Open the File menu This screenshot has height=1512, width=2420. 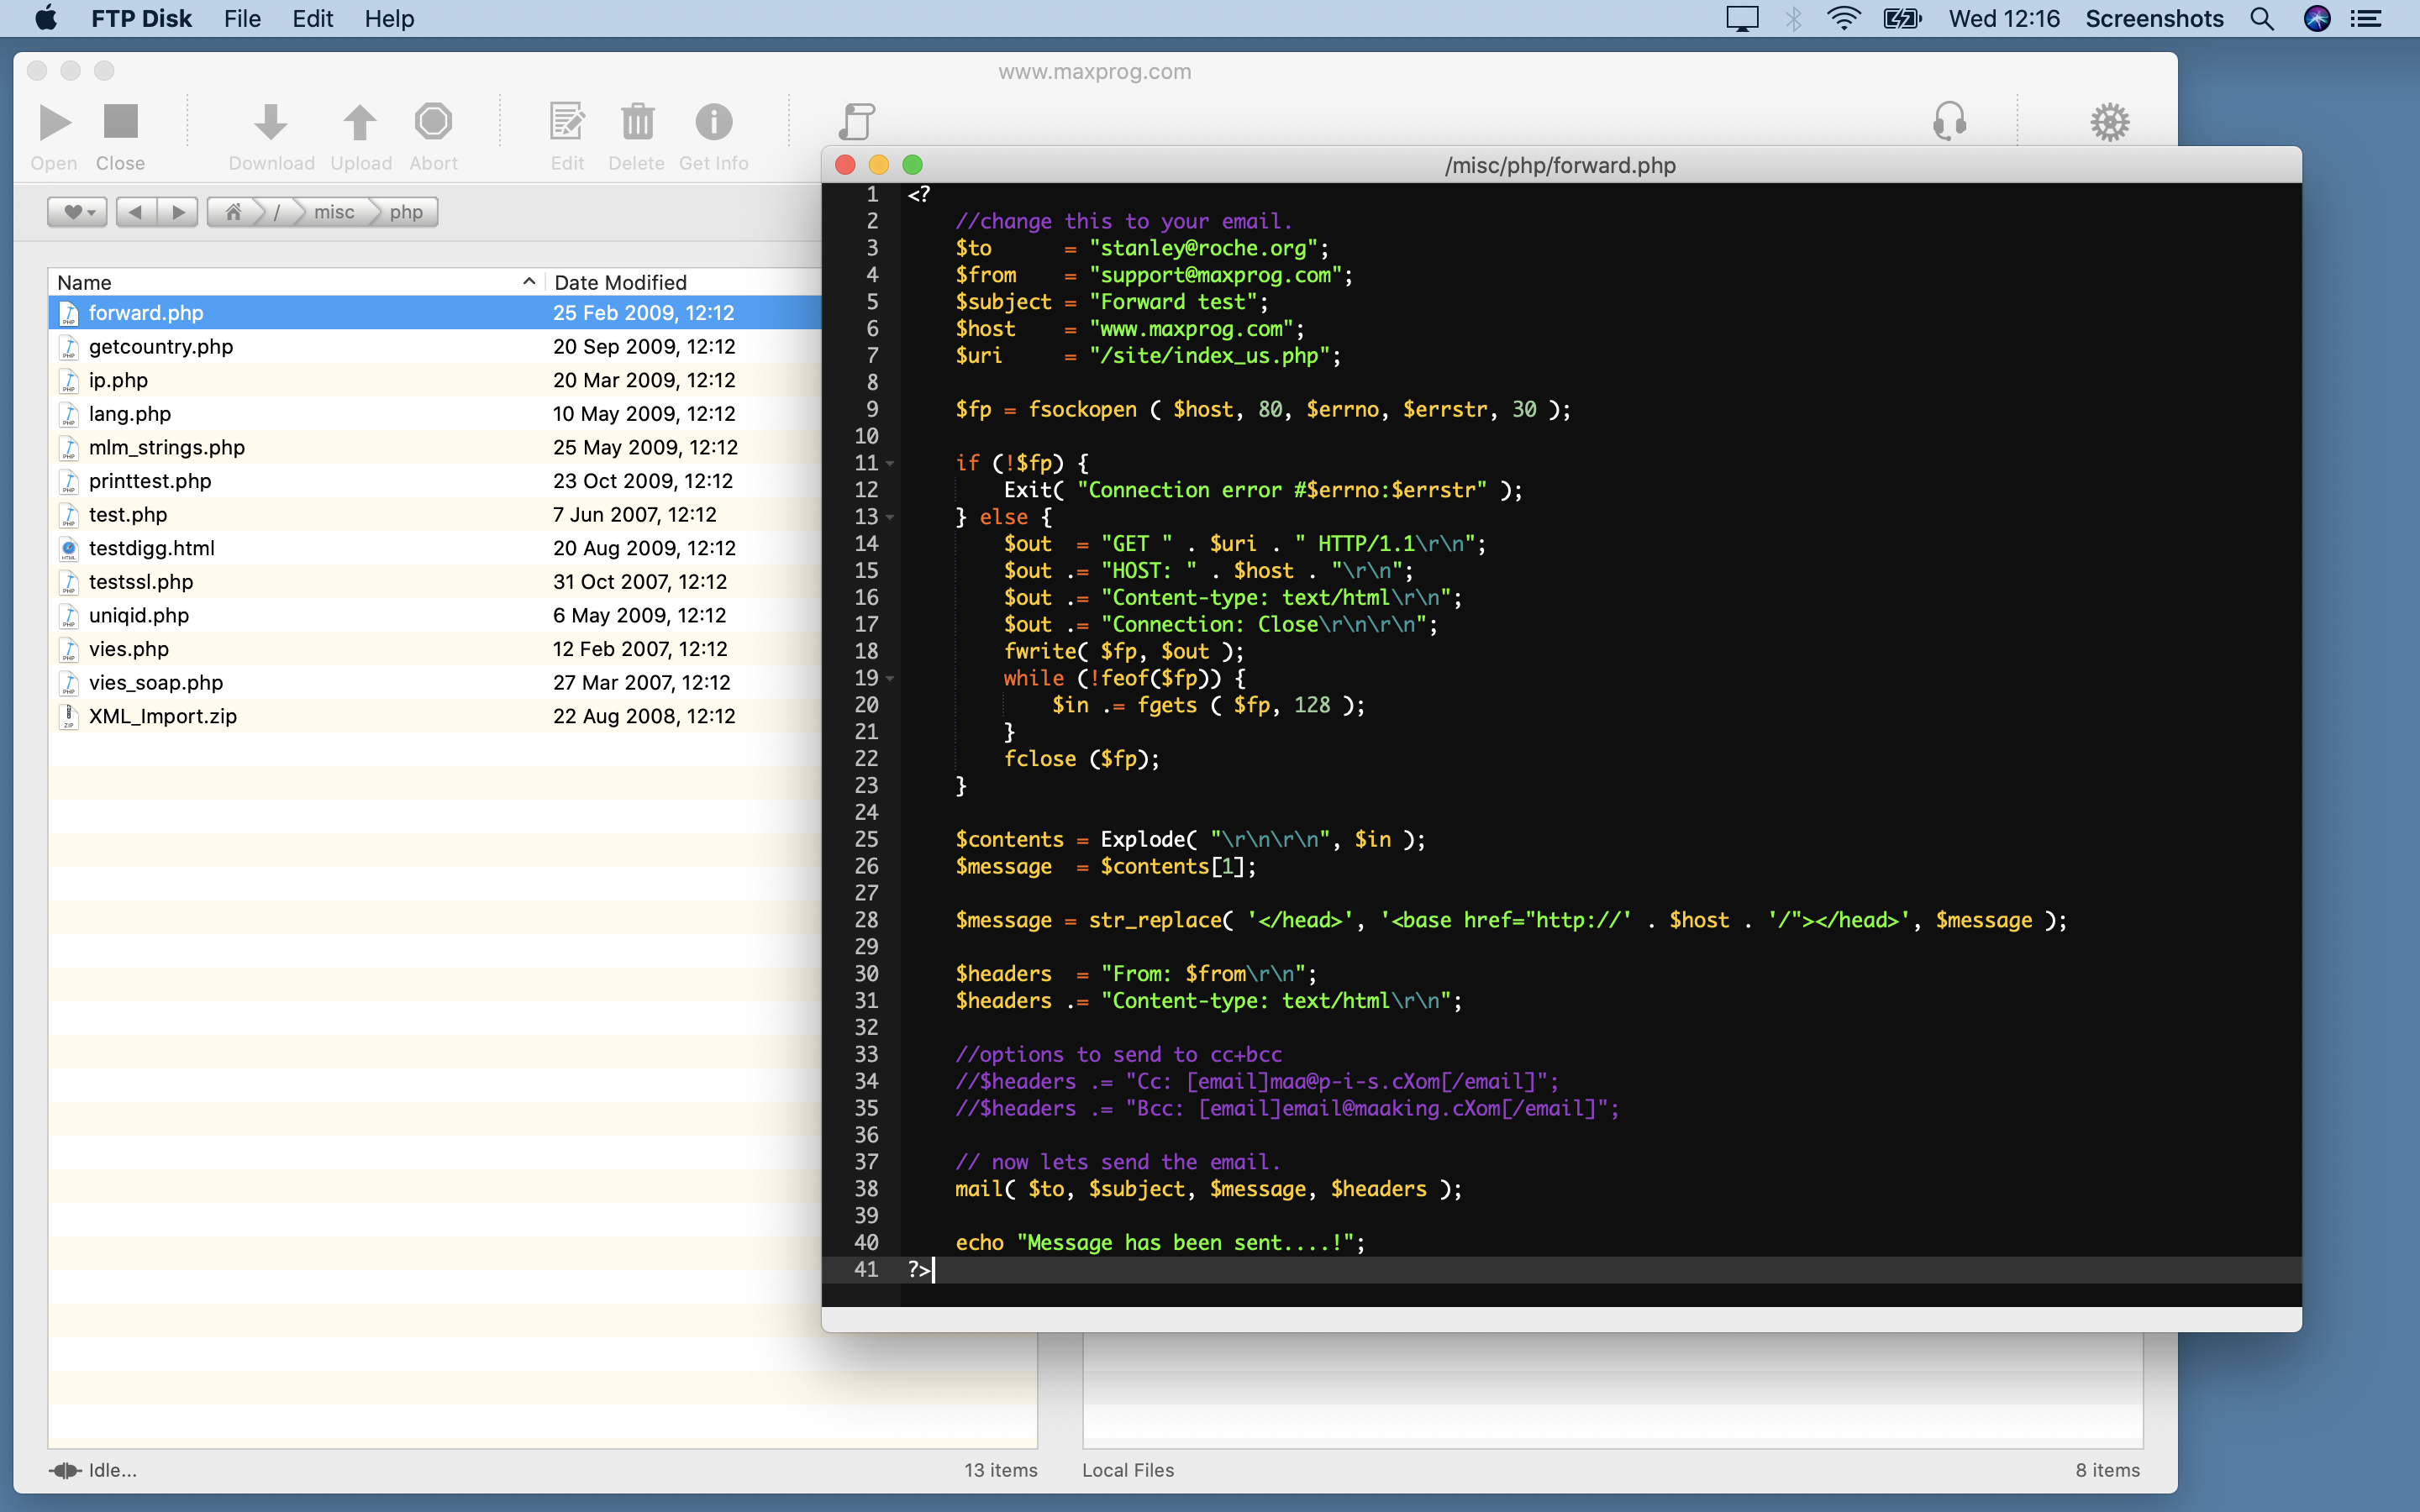[x=242, y=19]
